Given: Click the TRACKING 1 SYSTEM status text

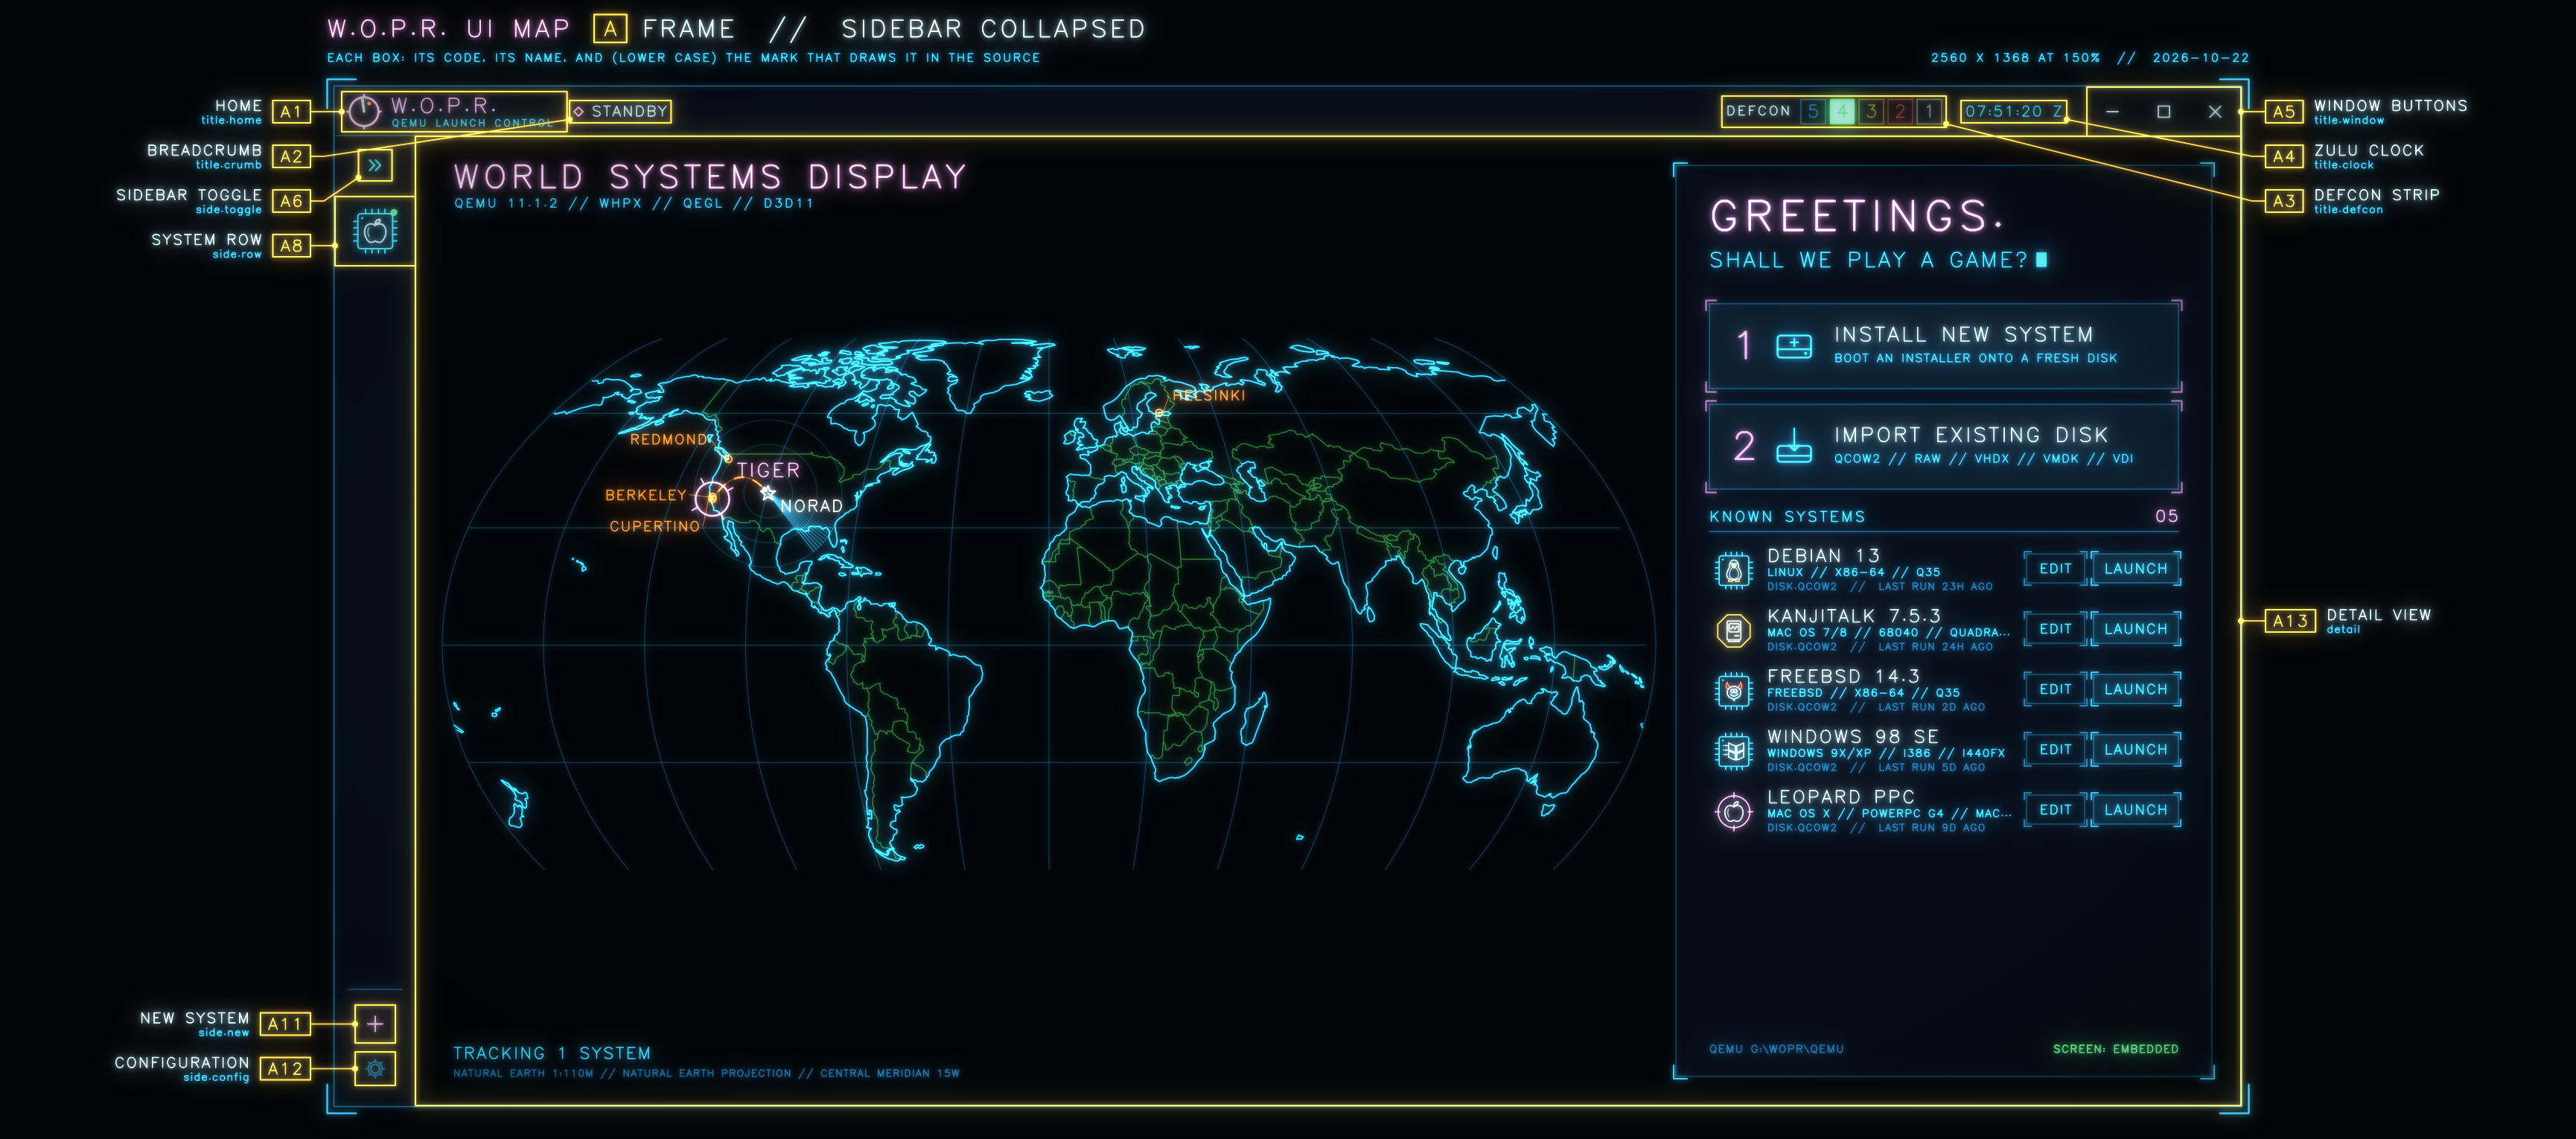Looking at the screenshot, I should 552,1053.
